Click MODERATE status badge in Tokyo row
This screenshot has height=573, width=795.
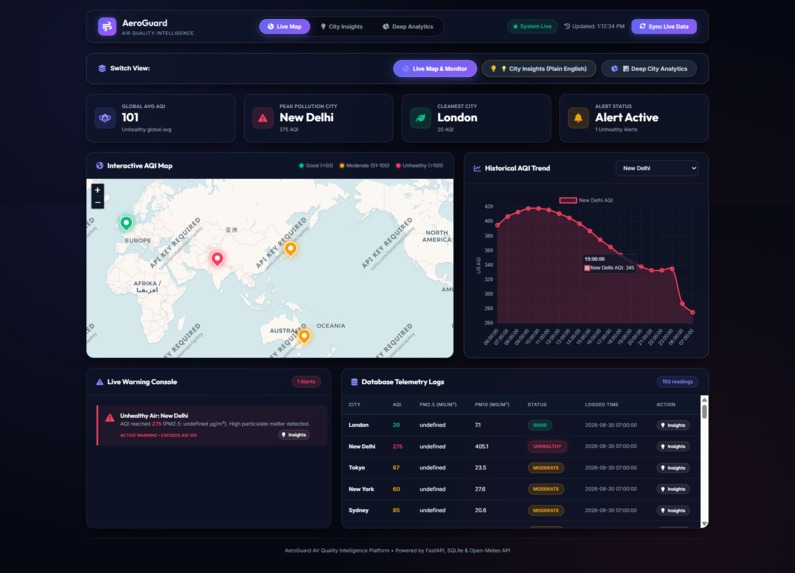click(x=546, y=468)
